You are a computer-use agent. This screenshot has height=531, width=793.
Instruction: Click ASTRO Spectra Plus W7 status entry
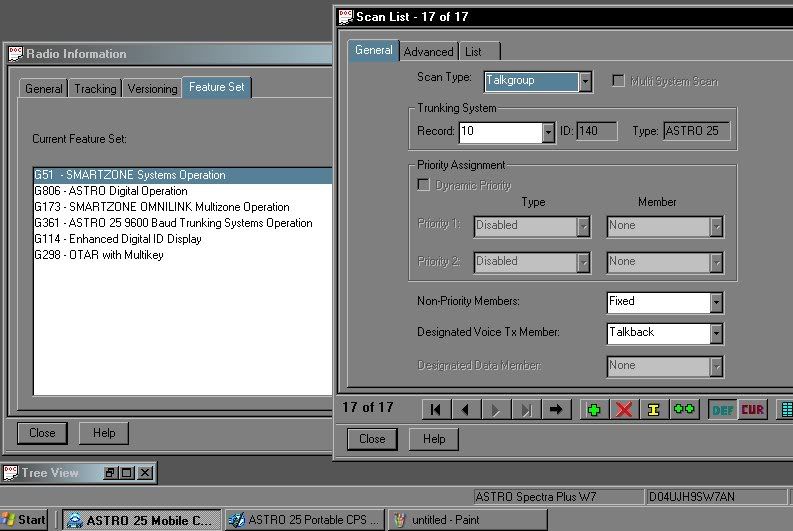558,497
